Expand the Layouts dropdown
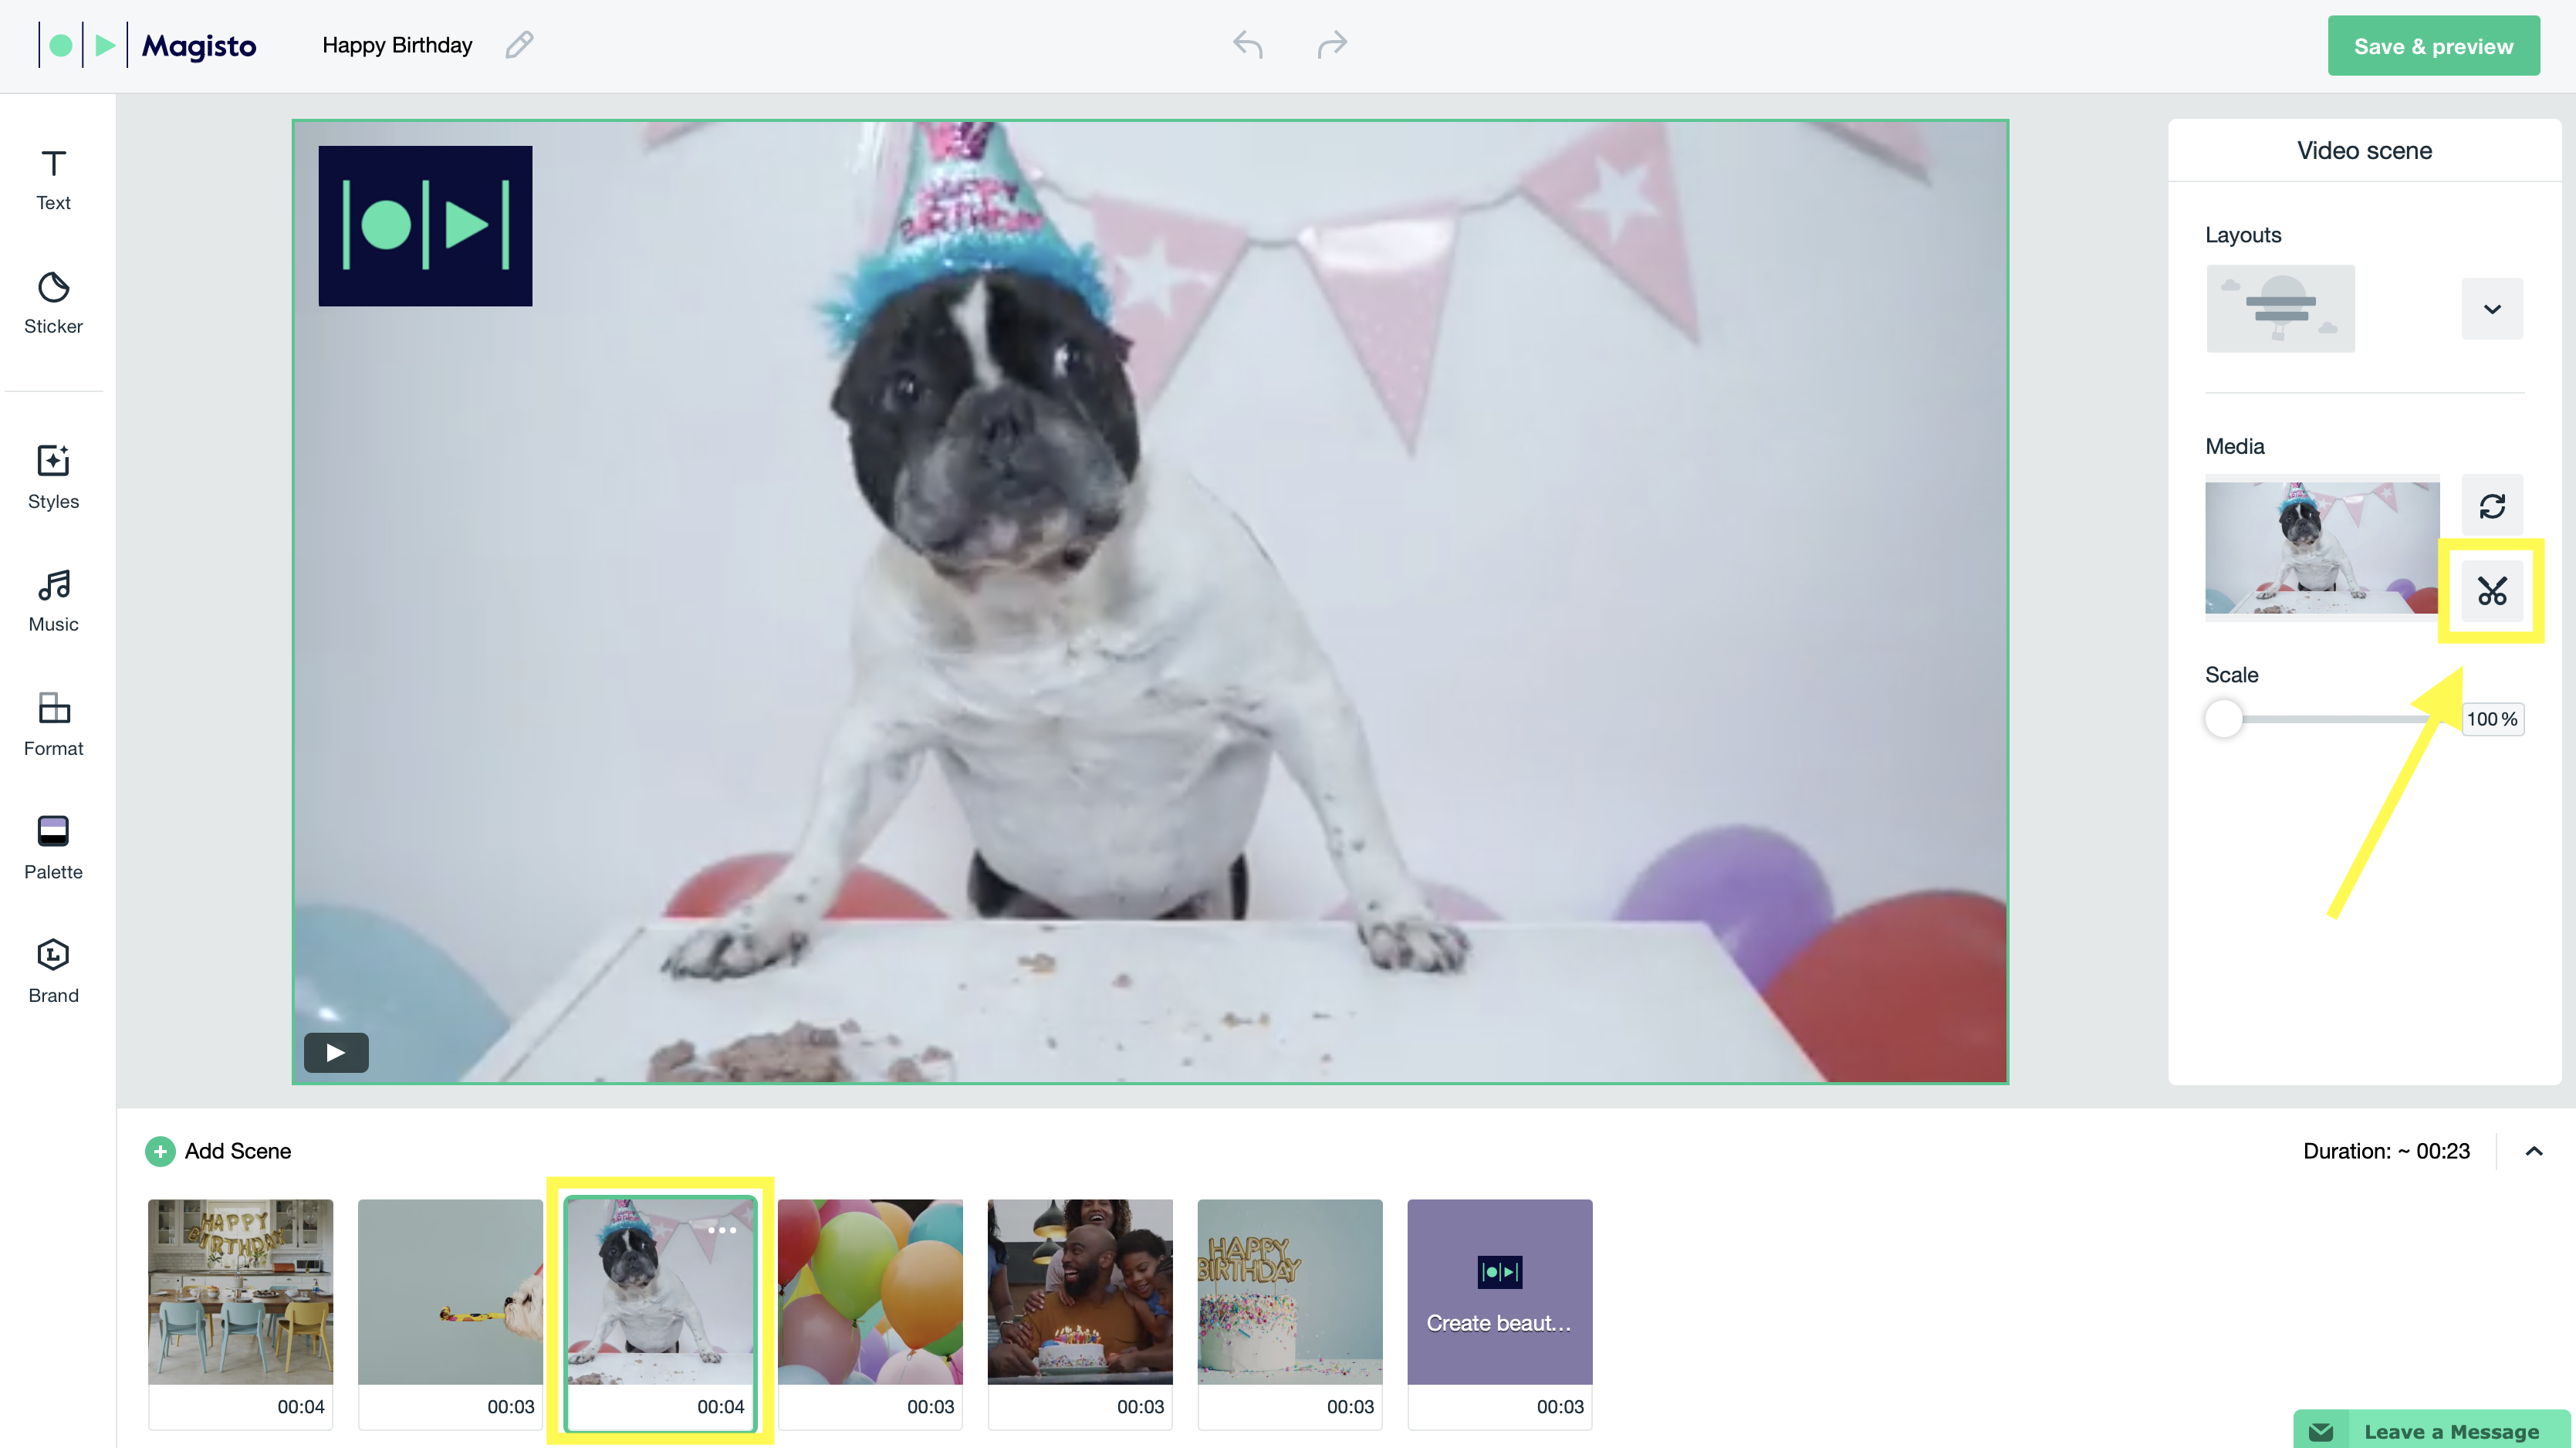The height and width of the screenshot is (1448, 2576). 2492,309
